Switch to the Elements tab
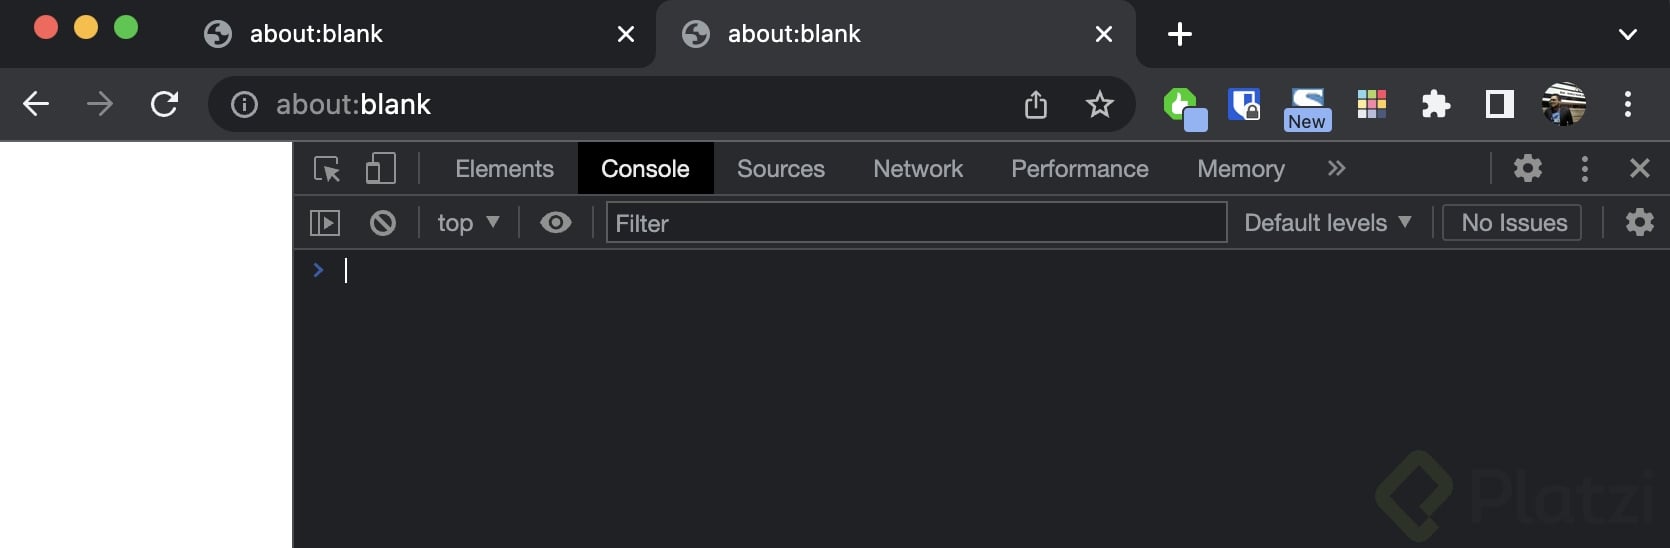This screenshot has width=1670, height=548. (x=504, y=169)
